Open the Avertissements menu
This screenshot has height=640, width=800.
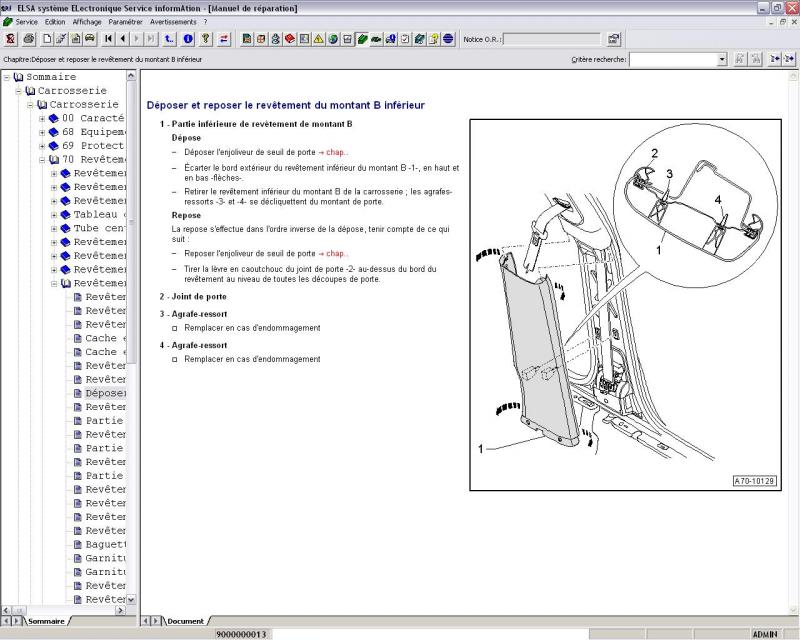click(173, 22)
